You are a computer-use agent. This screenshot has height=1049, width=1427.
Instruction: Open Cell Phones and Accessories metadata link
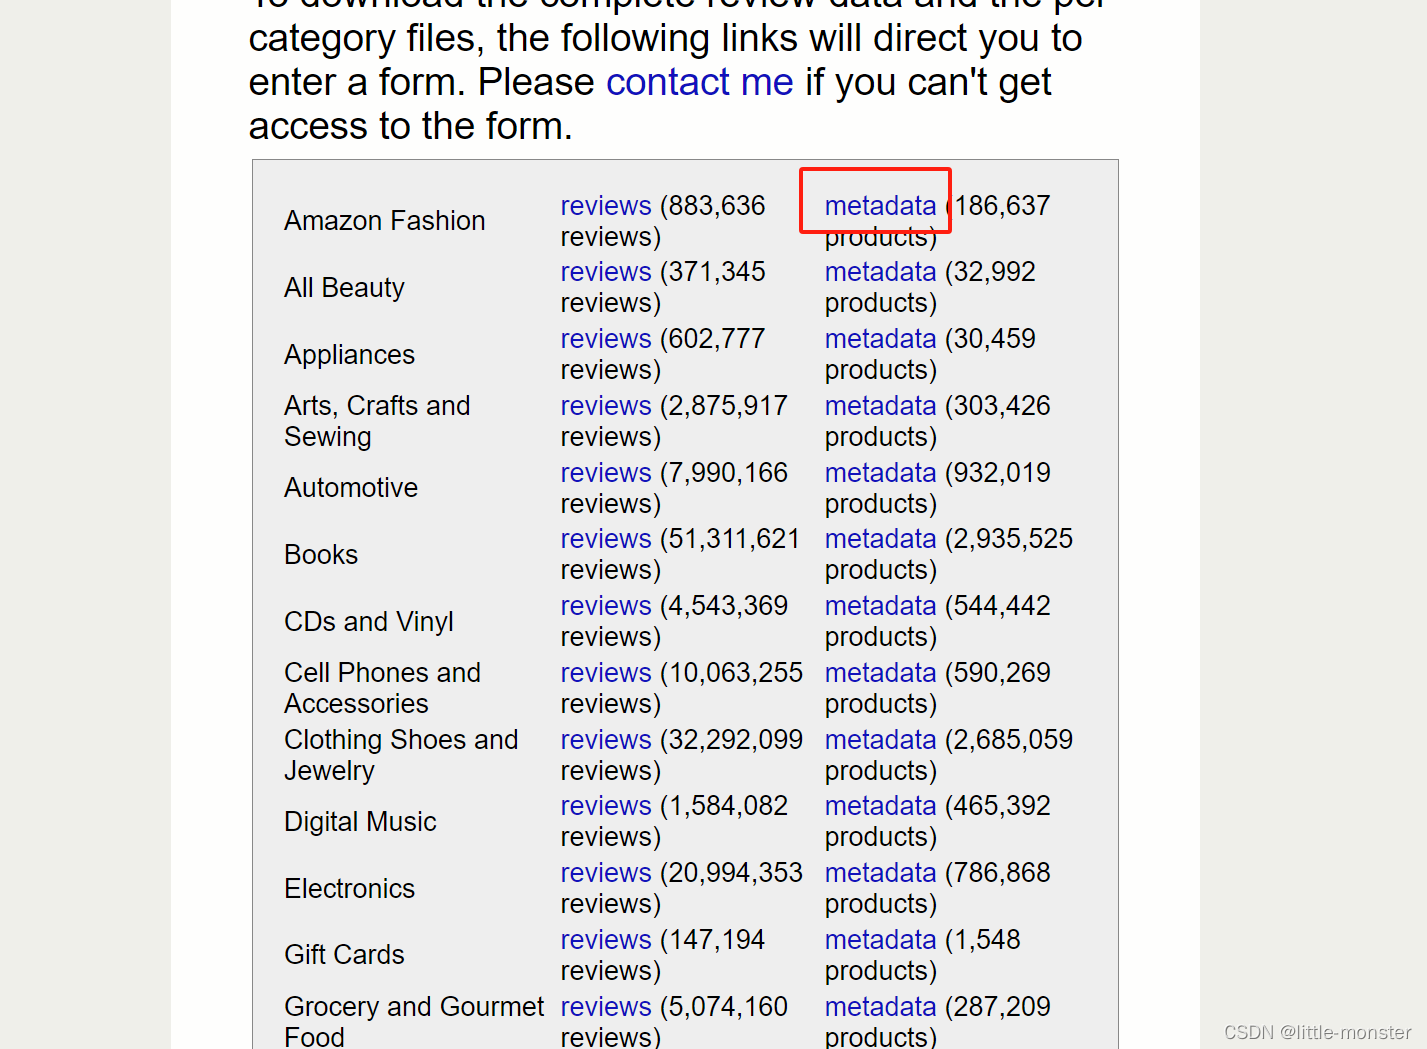880,673
